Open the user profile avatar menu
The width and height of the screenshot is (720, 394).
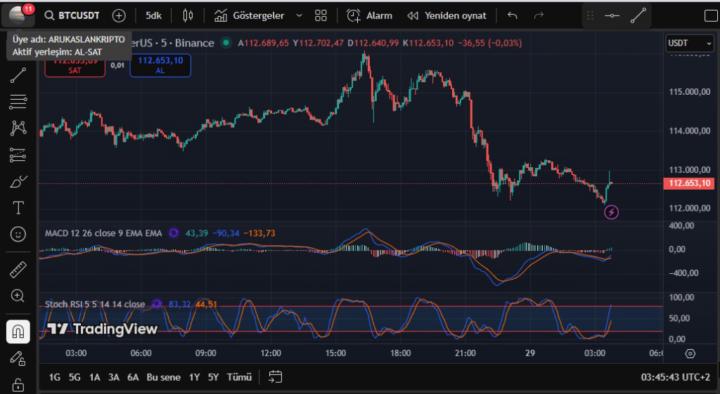[17, 15]
